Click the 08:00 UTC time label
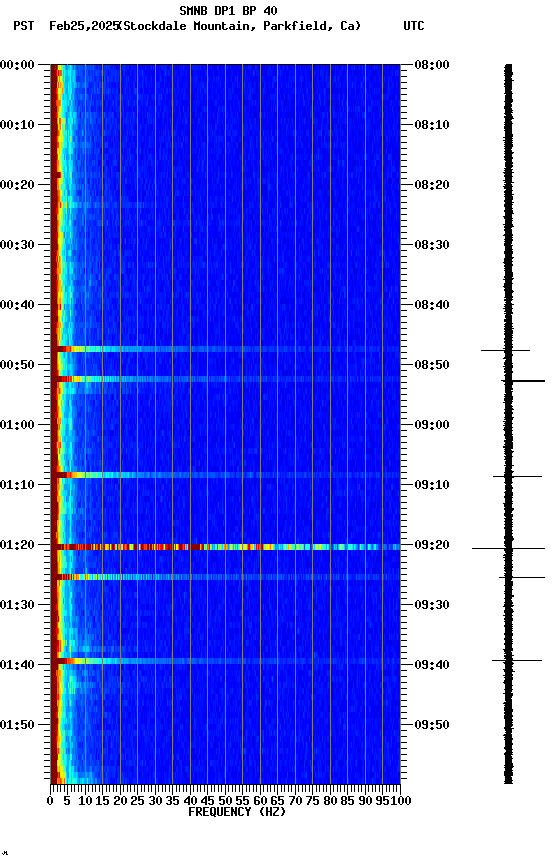Screen dimensions: 552x864 (432, 64)
